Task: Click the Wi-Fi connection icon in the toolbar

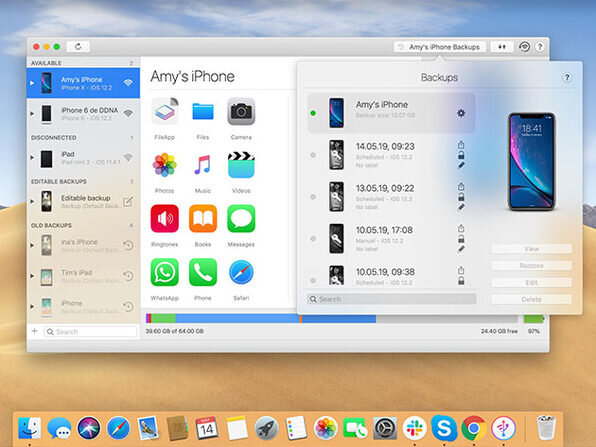Action: point(525,47)
